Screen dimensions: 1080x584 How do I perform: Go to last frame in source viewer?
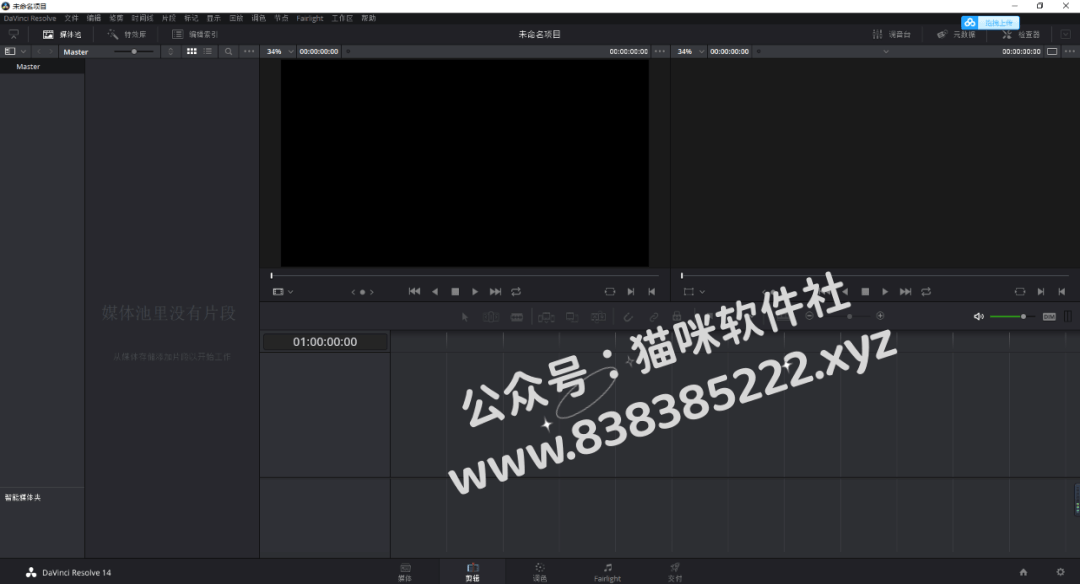coord(495,292)
